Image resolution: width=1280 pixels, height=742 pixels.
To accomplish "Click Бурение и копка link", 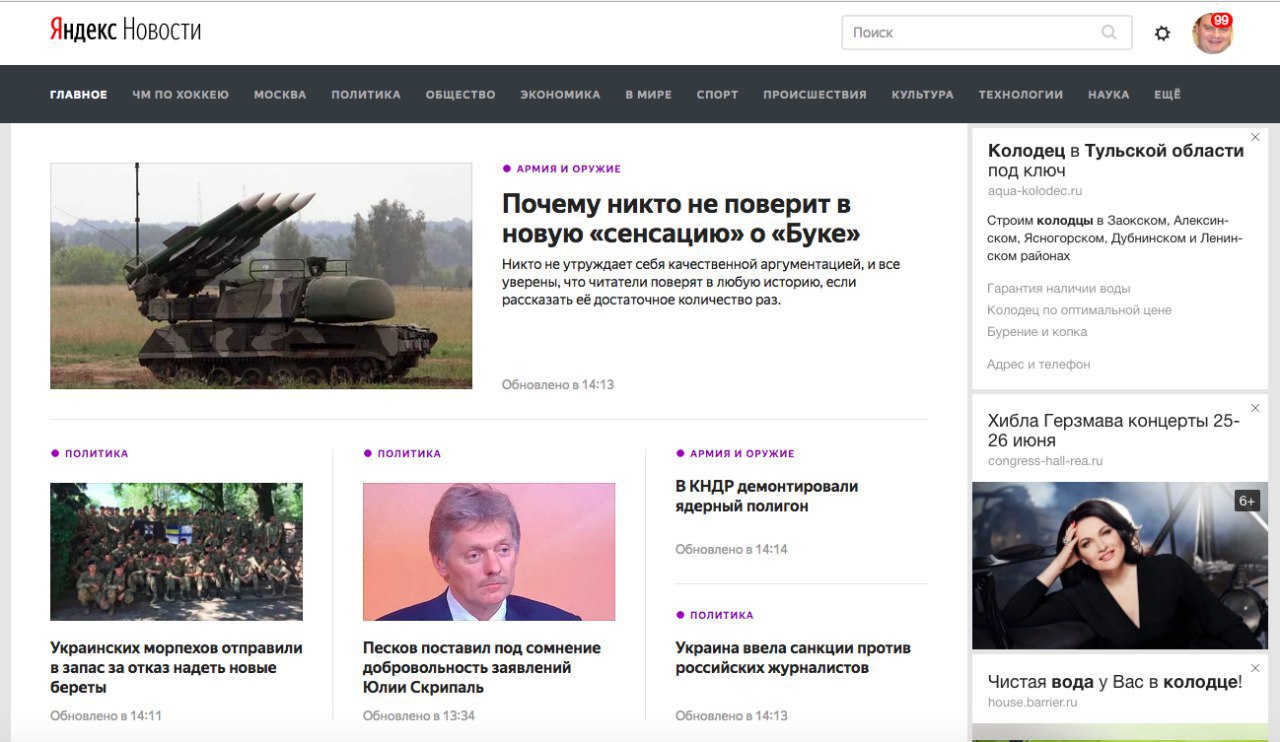I will pos(1037,332).
